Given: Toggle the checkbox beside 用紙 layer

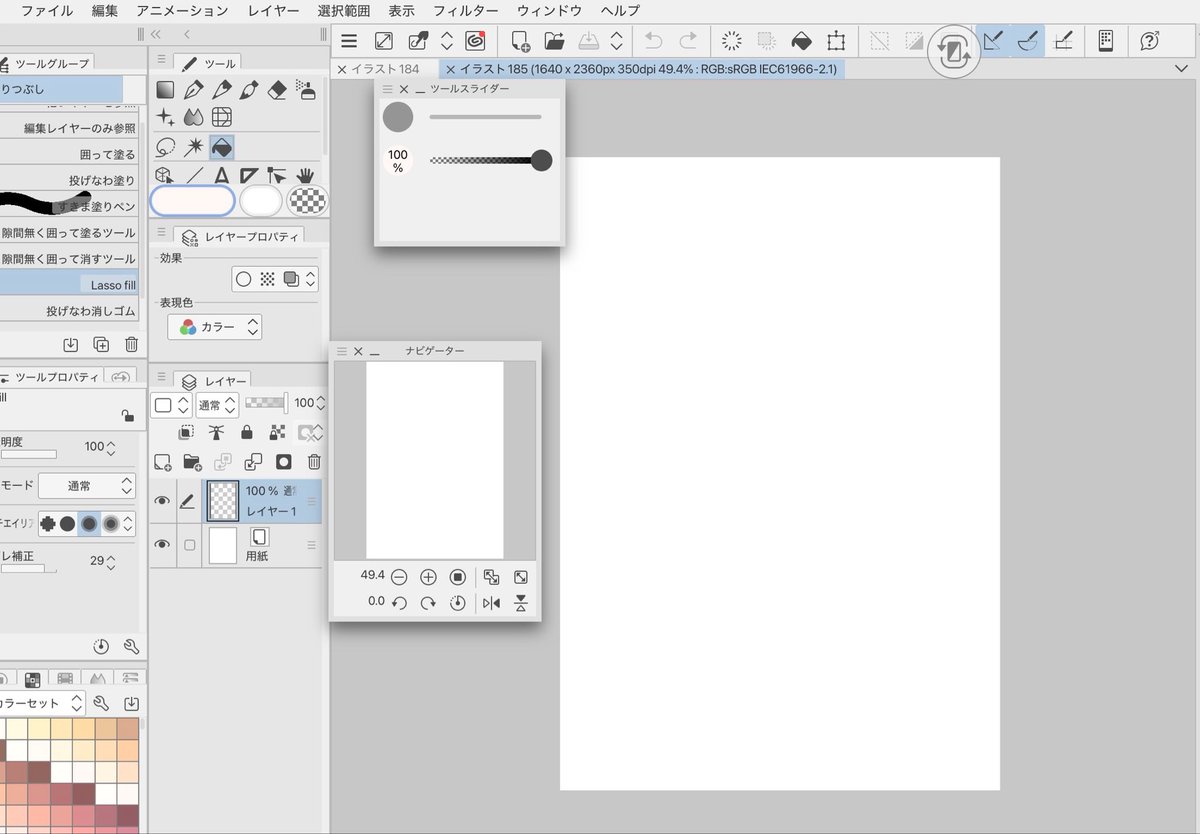Looking at the screenshot, I should [189, 545].
